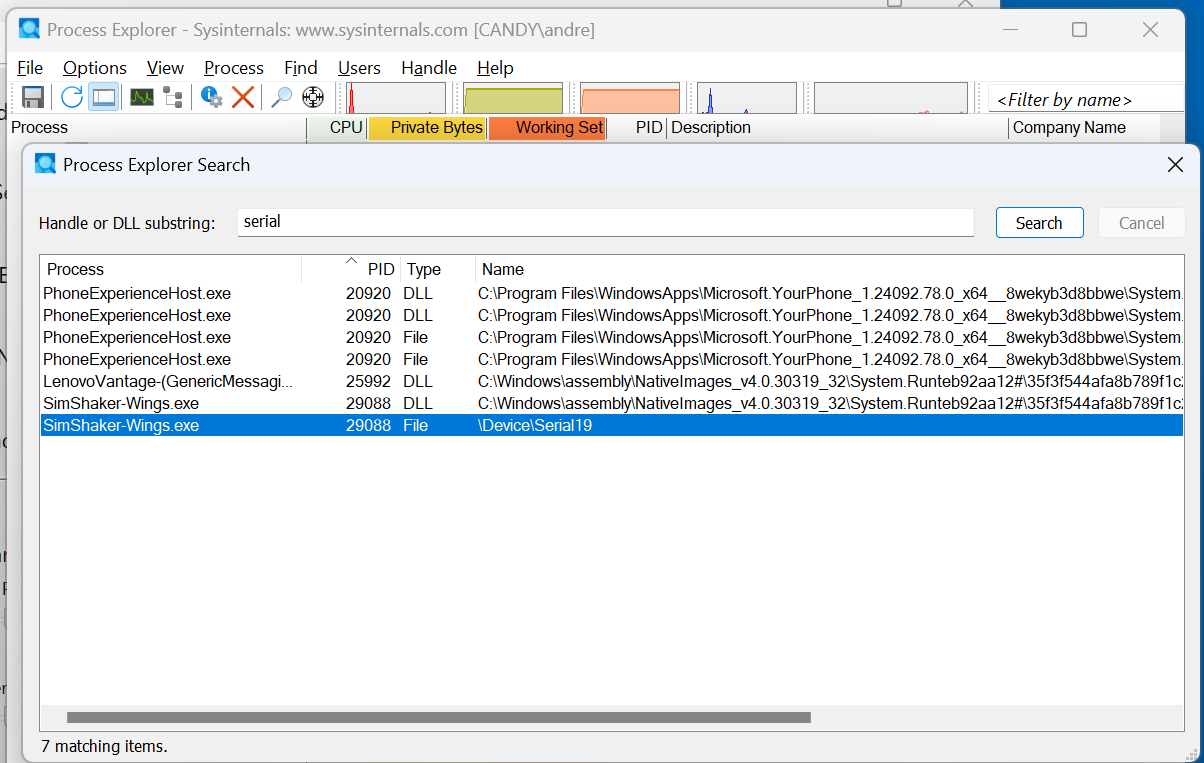Viewport: 1204px width, 763px height.
Task: Toggle the process tree view icon
Action: click(x=173, y=97)
